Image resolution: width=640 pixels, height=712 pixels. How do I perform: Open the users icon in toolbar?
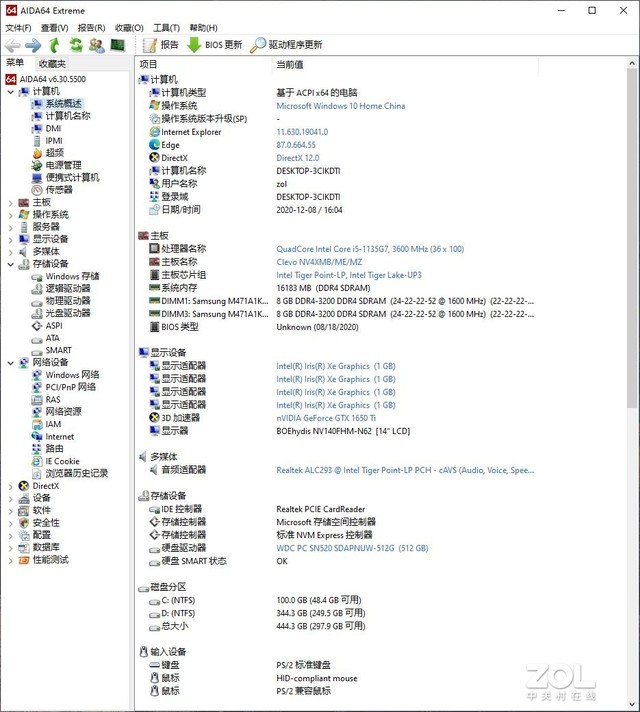tap(97, 45)
